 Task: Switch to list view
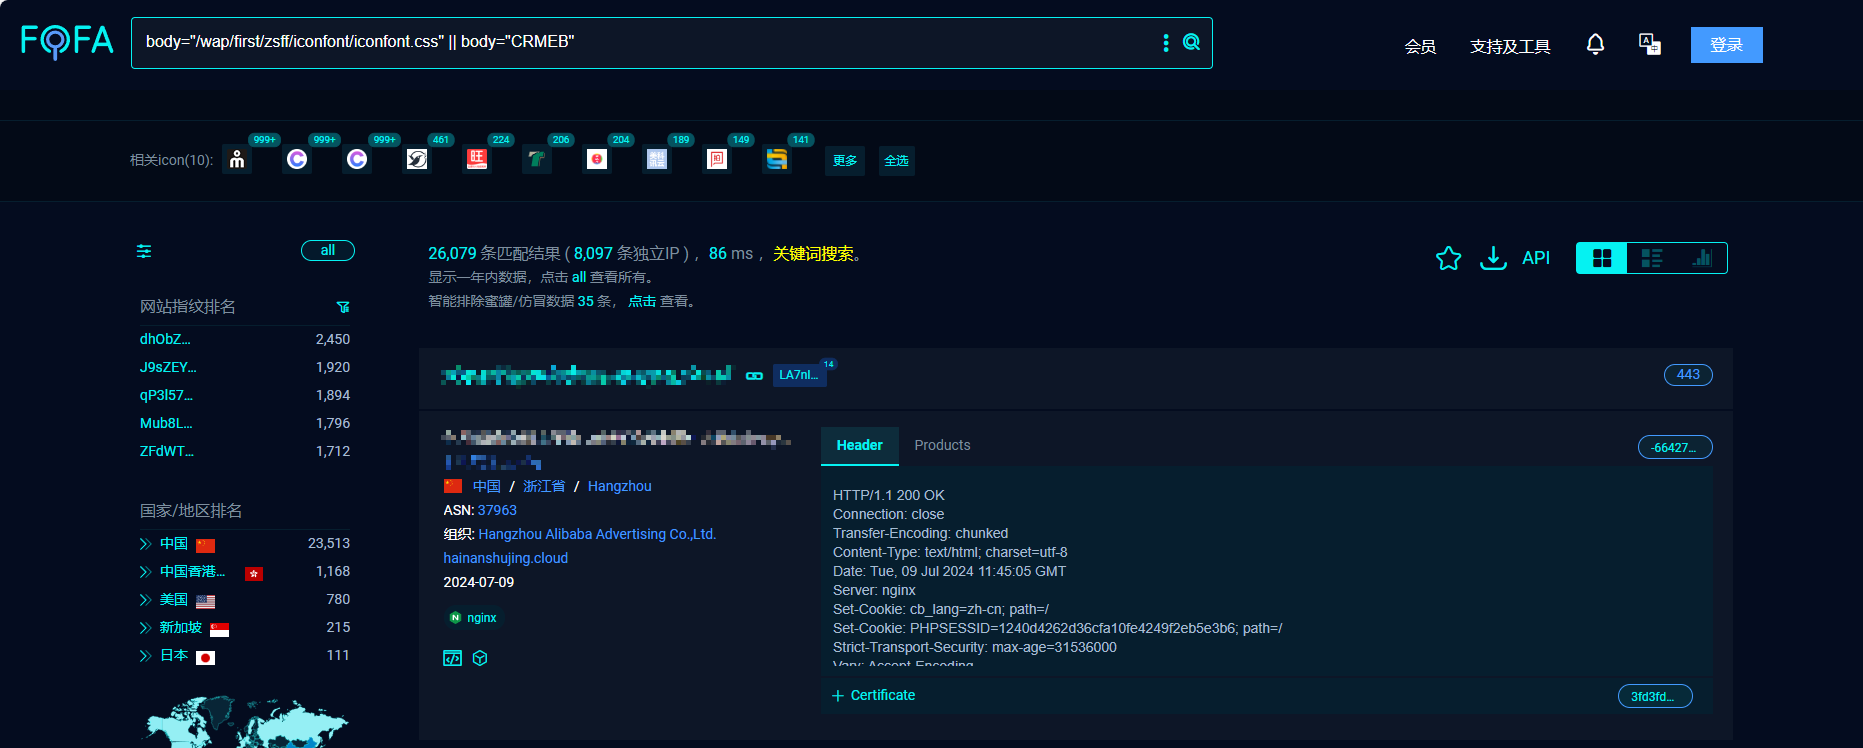(x=1652, y=258)
